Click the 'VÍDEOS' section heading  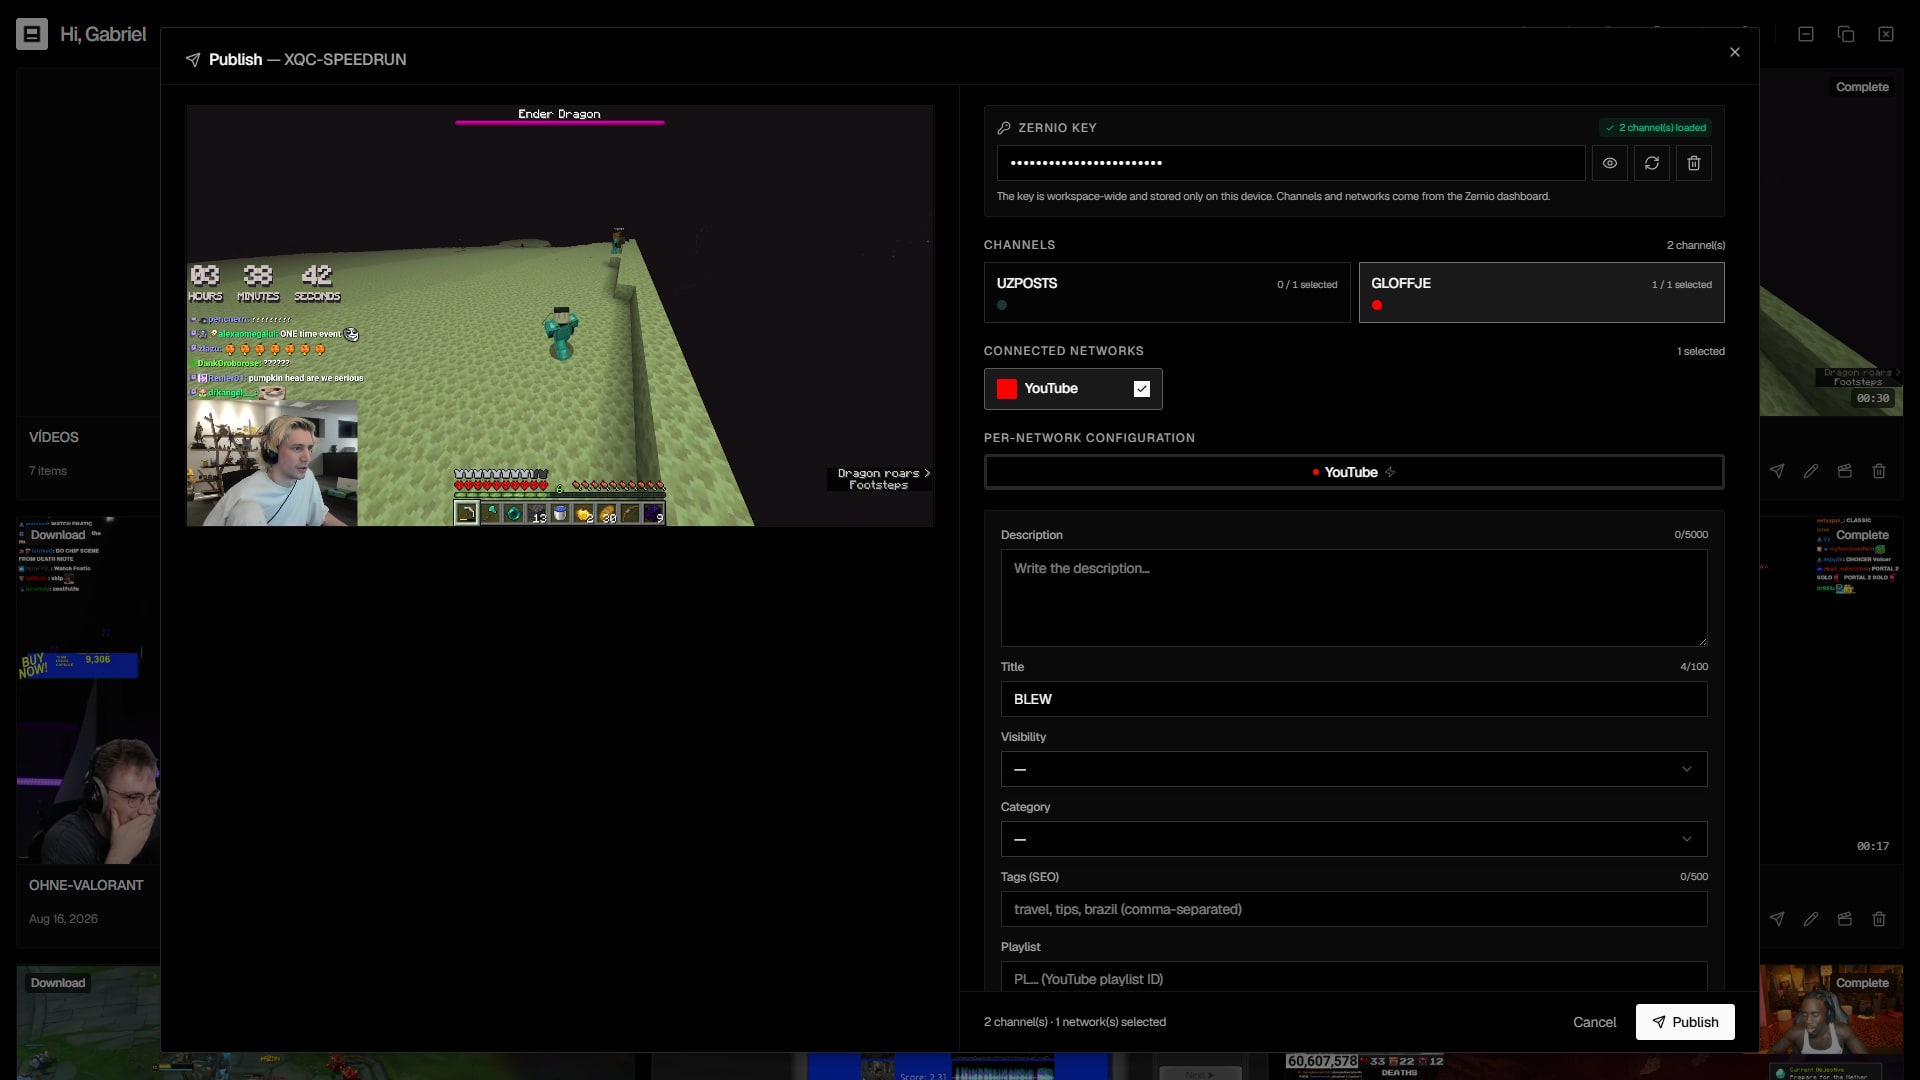54,438
